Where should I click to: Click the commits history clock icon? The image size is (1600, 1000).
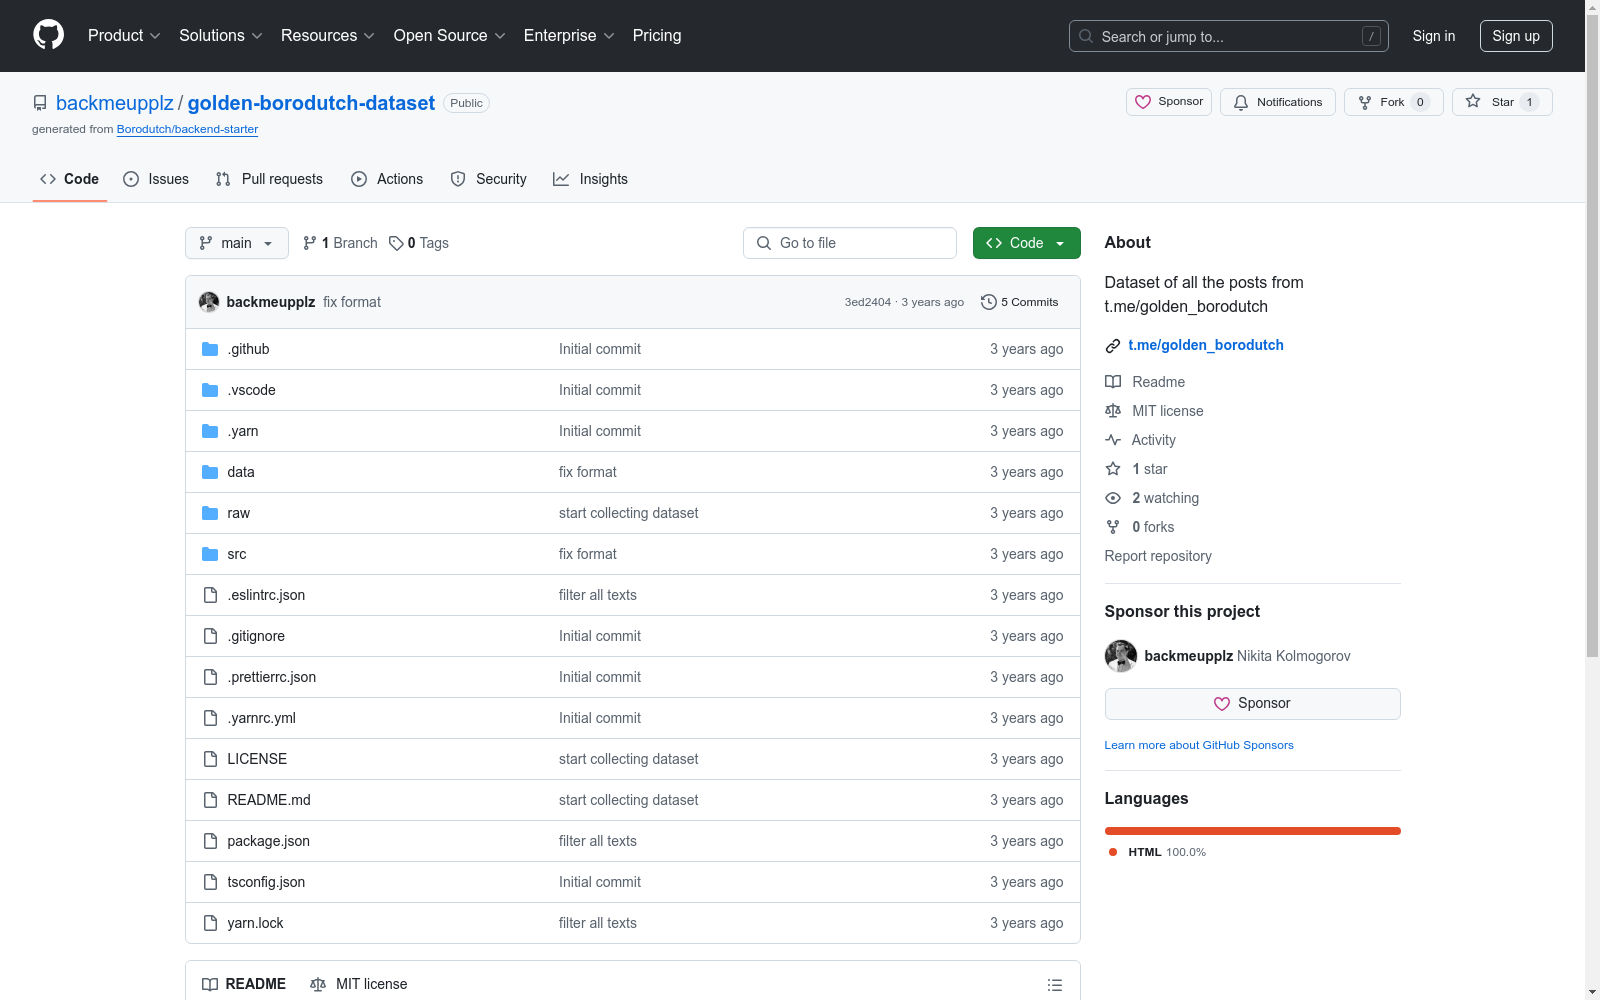coord(989,302)
